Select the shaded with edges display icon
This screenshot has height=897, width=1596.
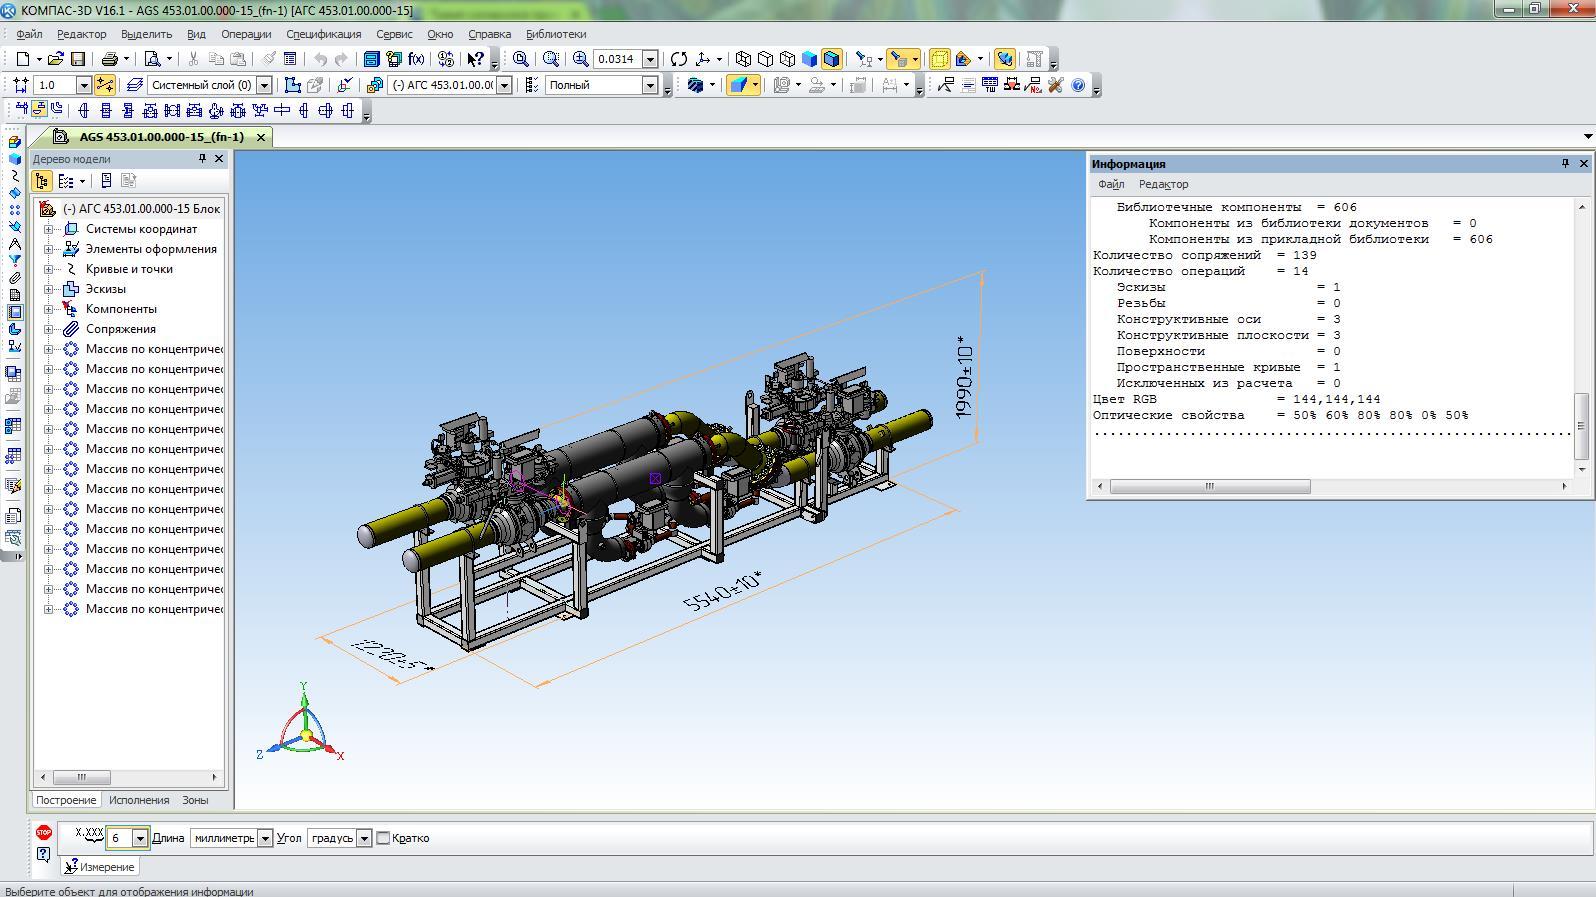coord(831,59)
